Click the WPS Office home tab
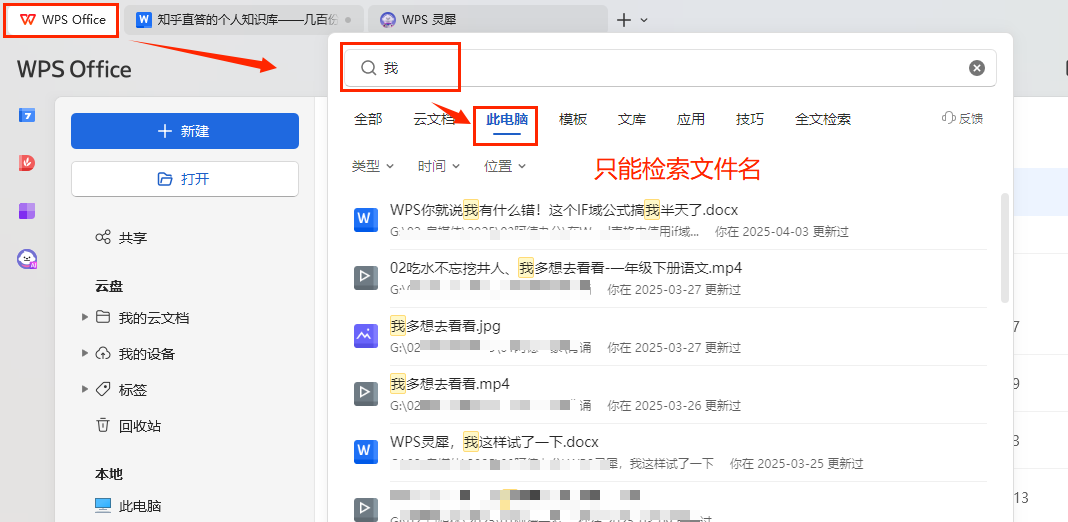The width and height of the screenshot is (1068, 522). click(63, 20)
